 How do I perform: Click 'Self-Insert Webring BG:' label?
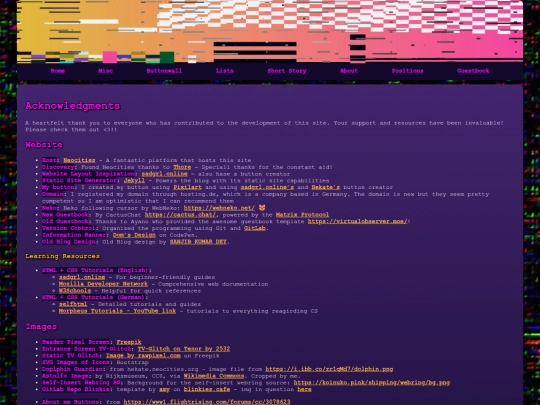83,383
